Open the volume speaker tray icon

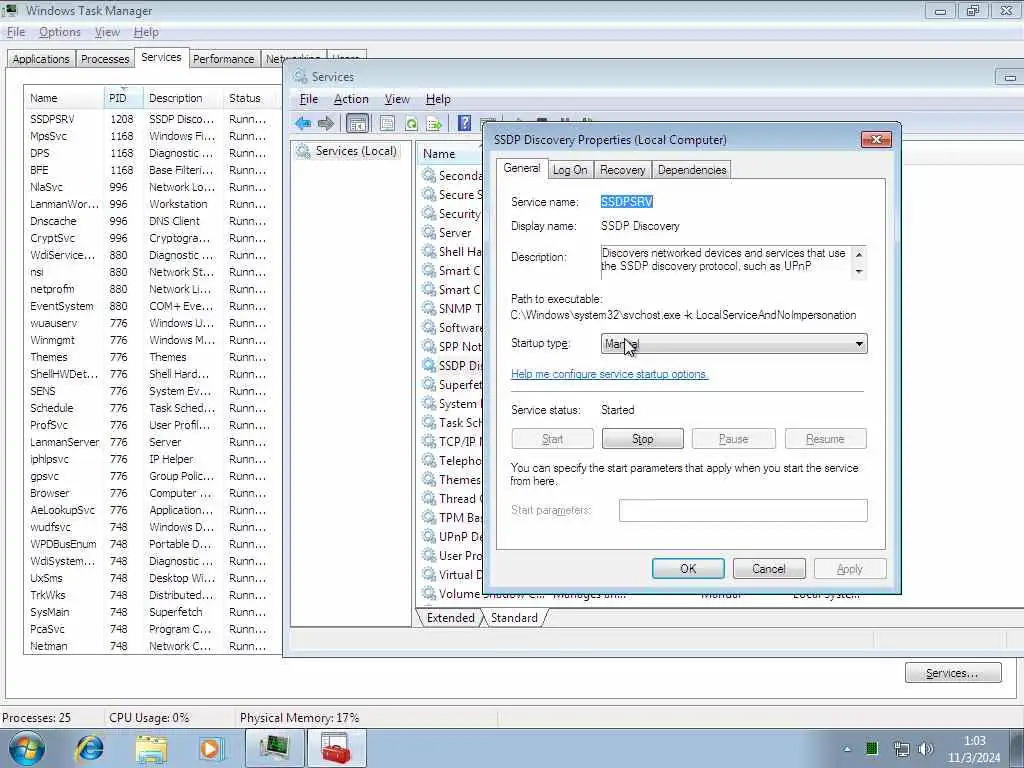[x=925, y=749]
